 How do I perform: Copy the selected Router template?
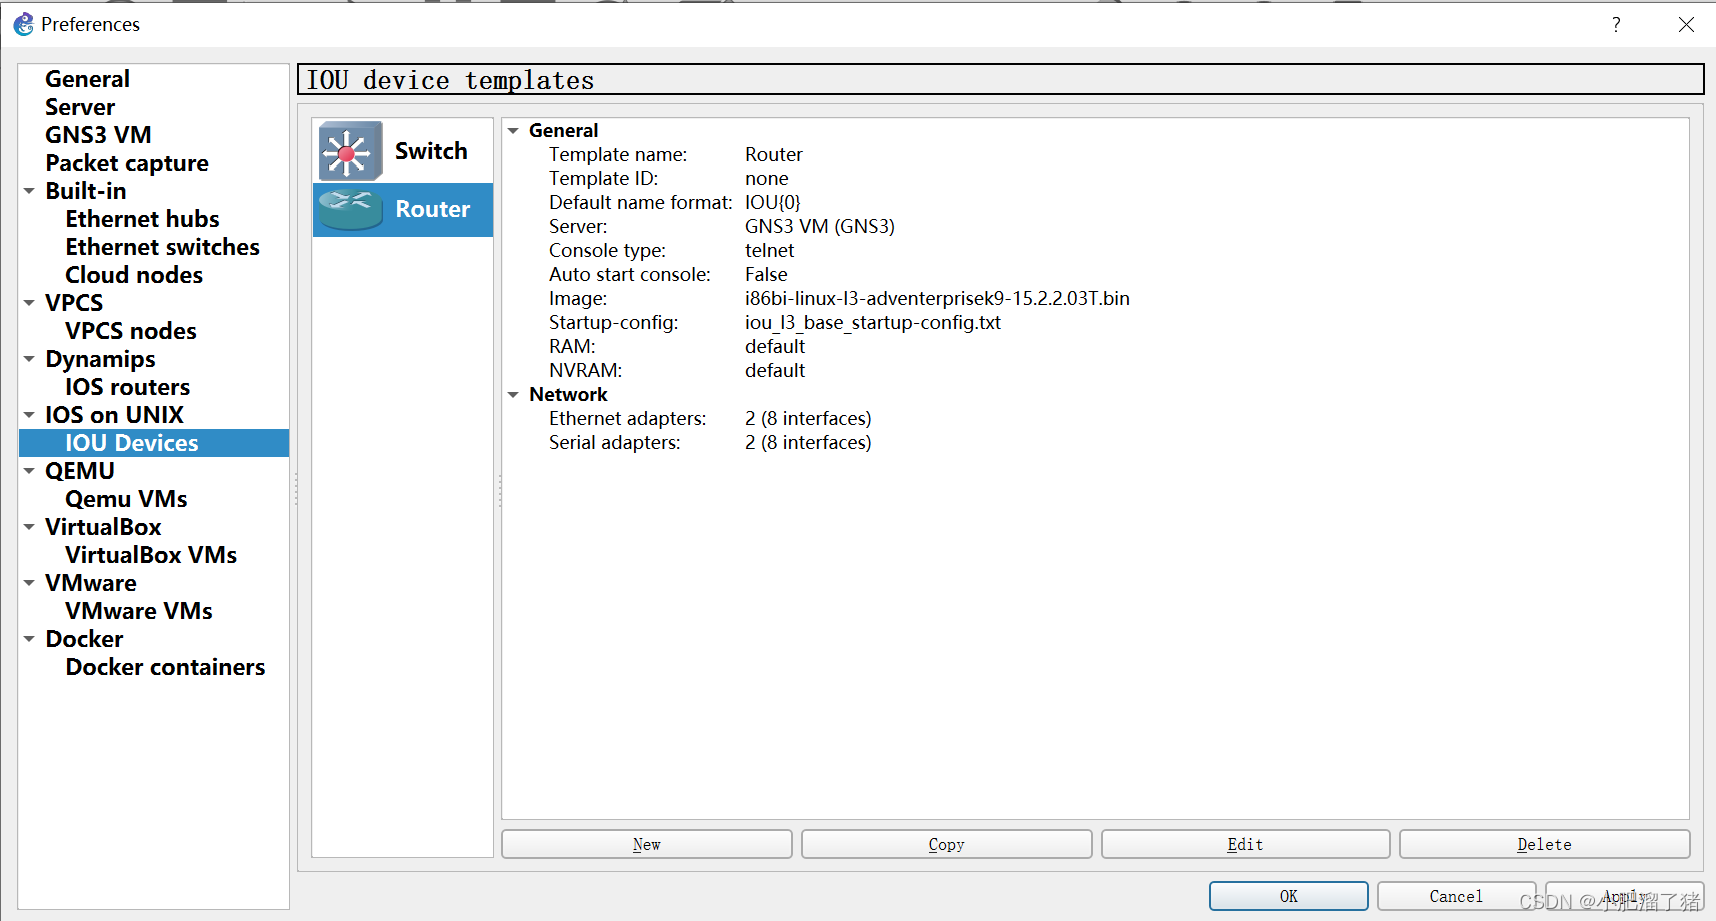(x=946, y=844)
